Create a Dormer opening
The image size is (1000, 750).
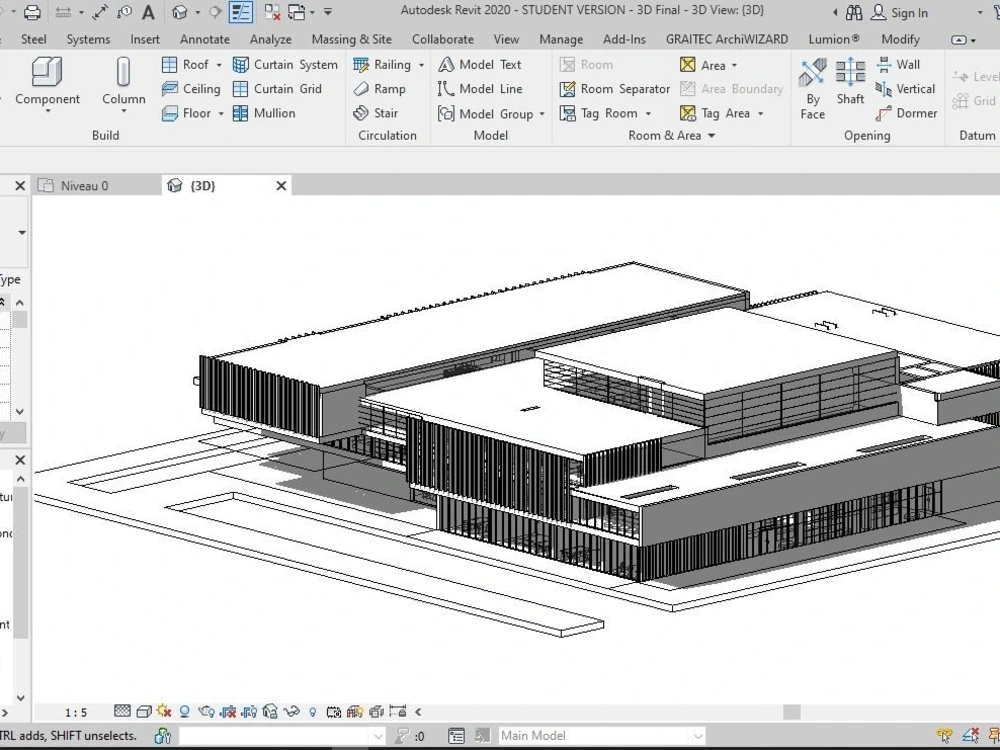(906, 113)
